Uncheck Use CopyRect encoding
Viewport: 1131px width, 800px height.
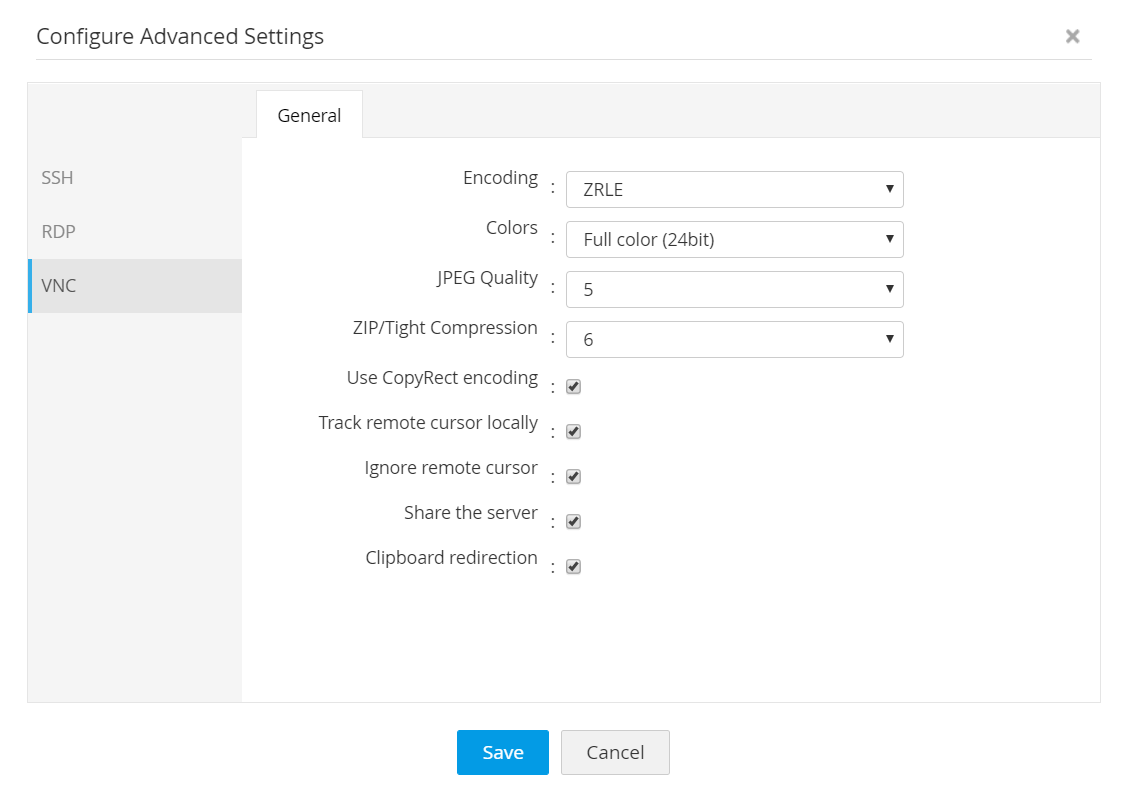pyautogui.click(x=574, y=387)
